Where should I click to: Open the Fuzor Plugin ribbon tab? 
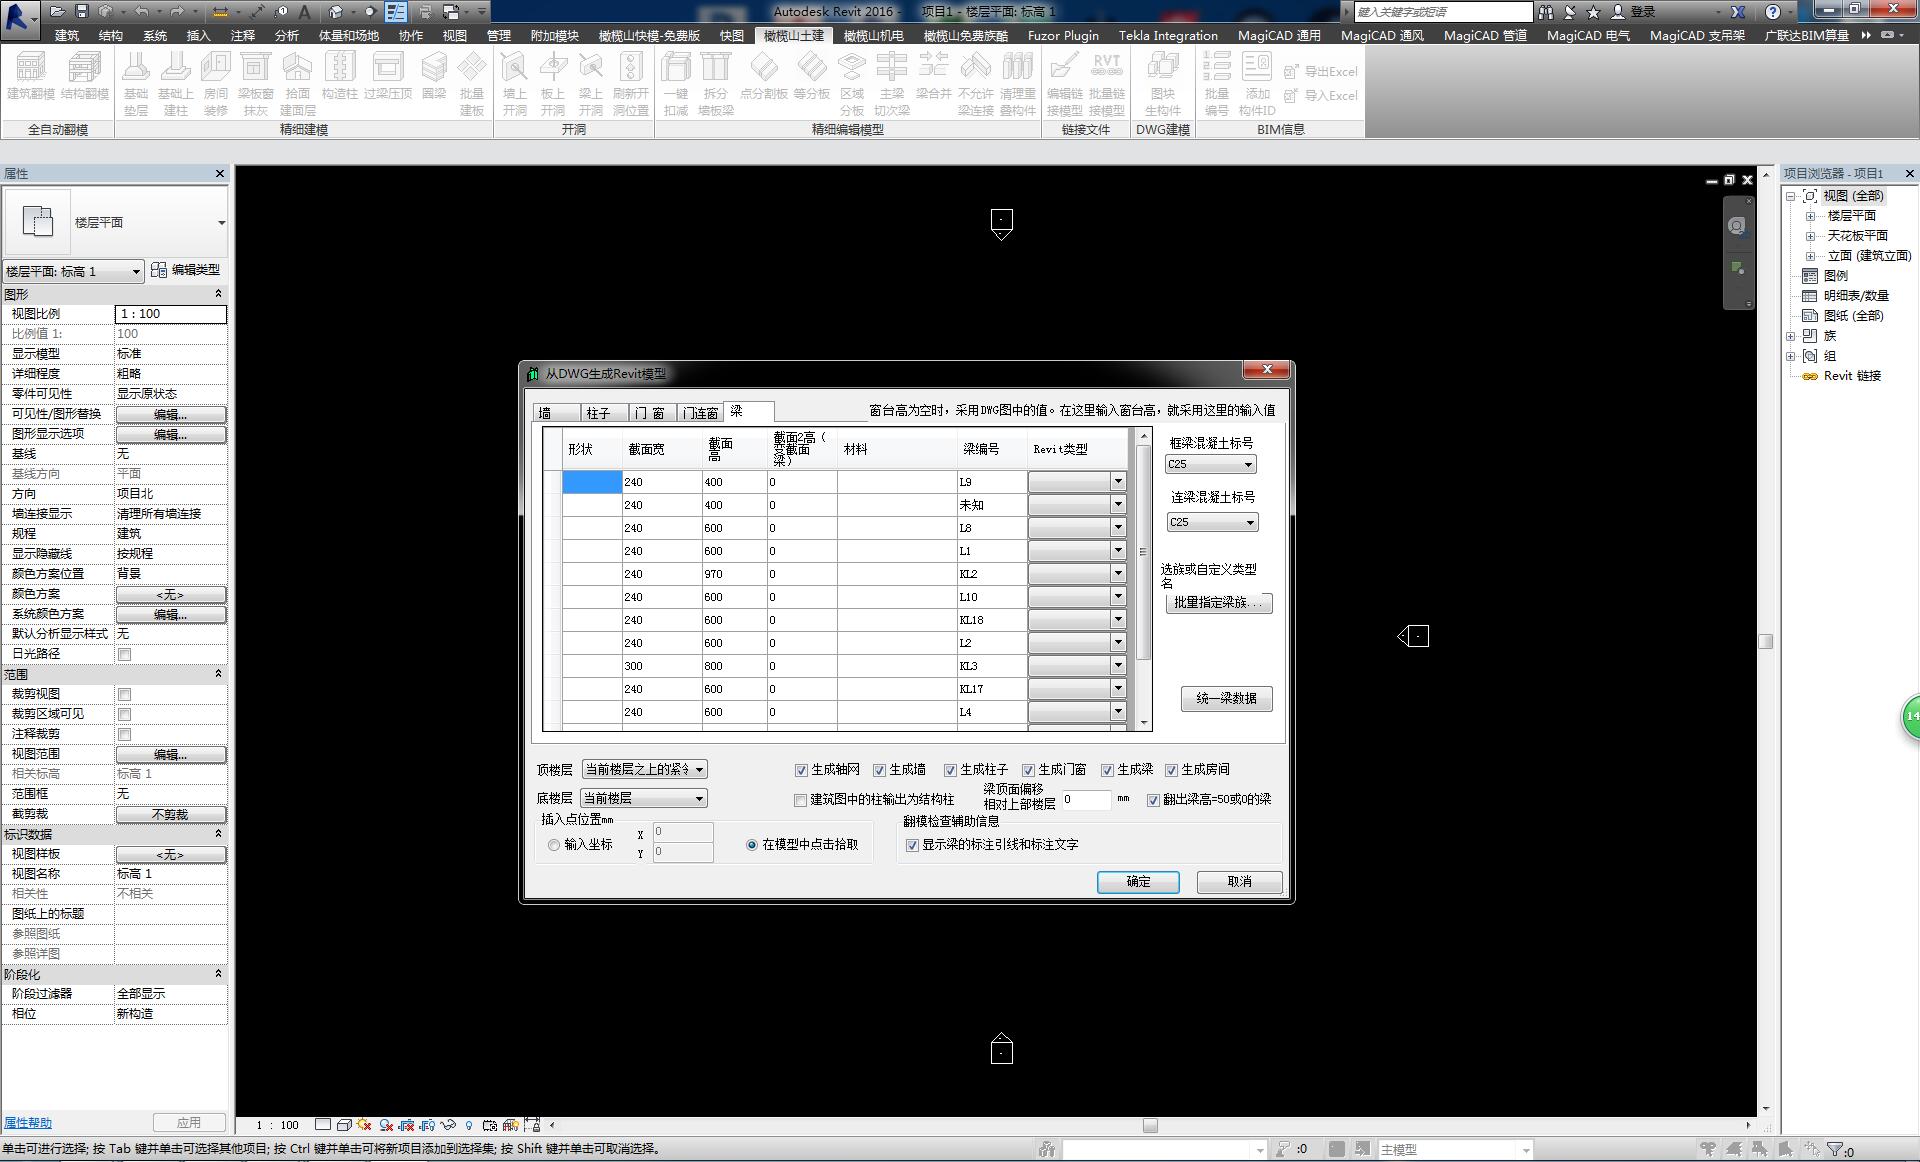(1063, 35)
